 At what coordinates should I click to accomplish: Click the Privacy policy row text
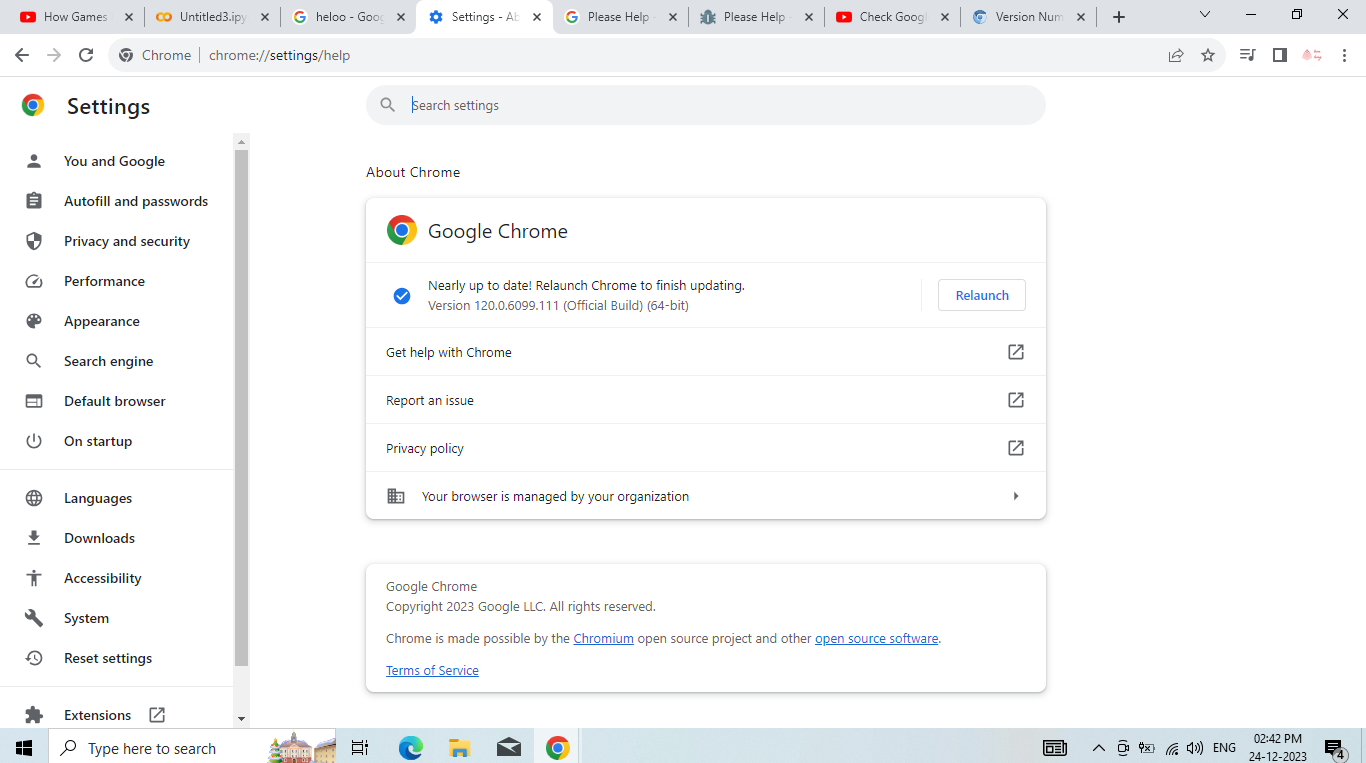pyautogui.click(x=425, y=448)
